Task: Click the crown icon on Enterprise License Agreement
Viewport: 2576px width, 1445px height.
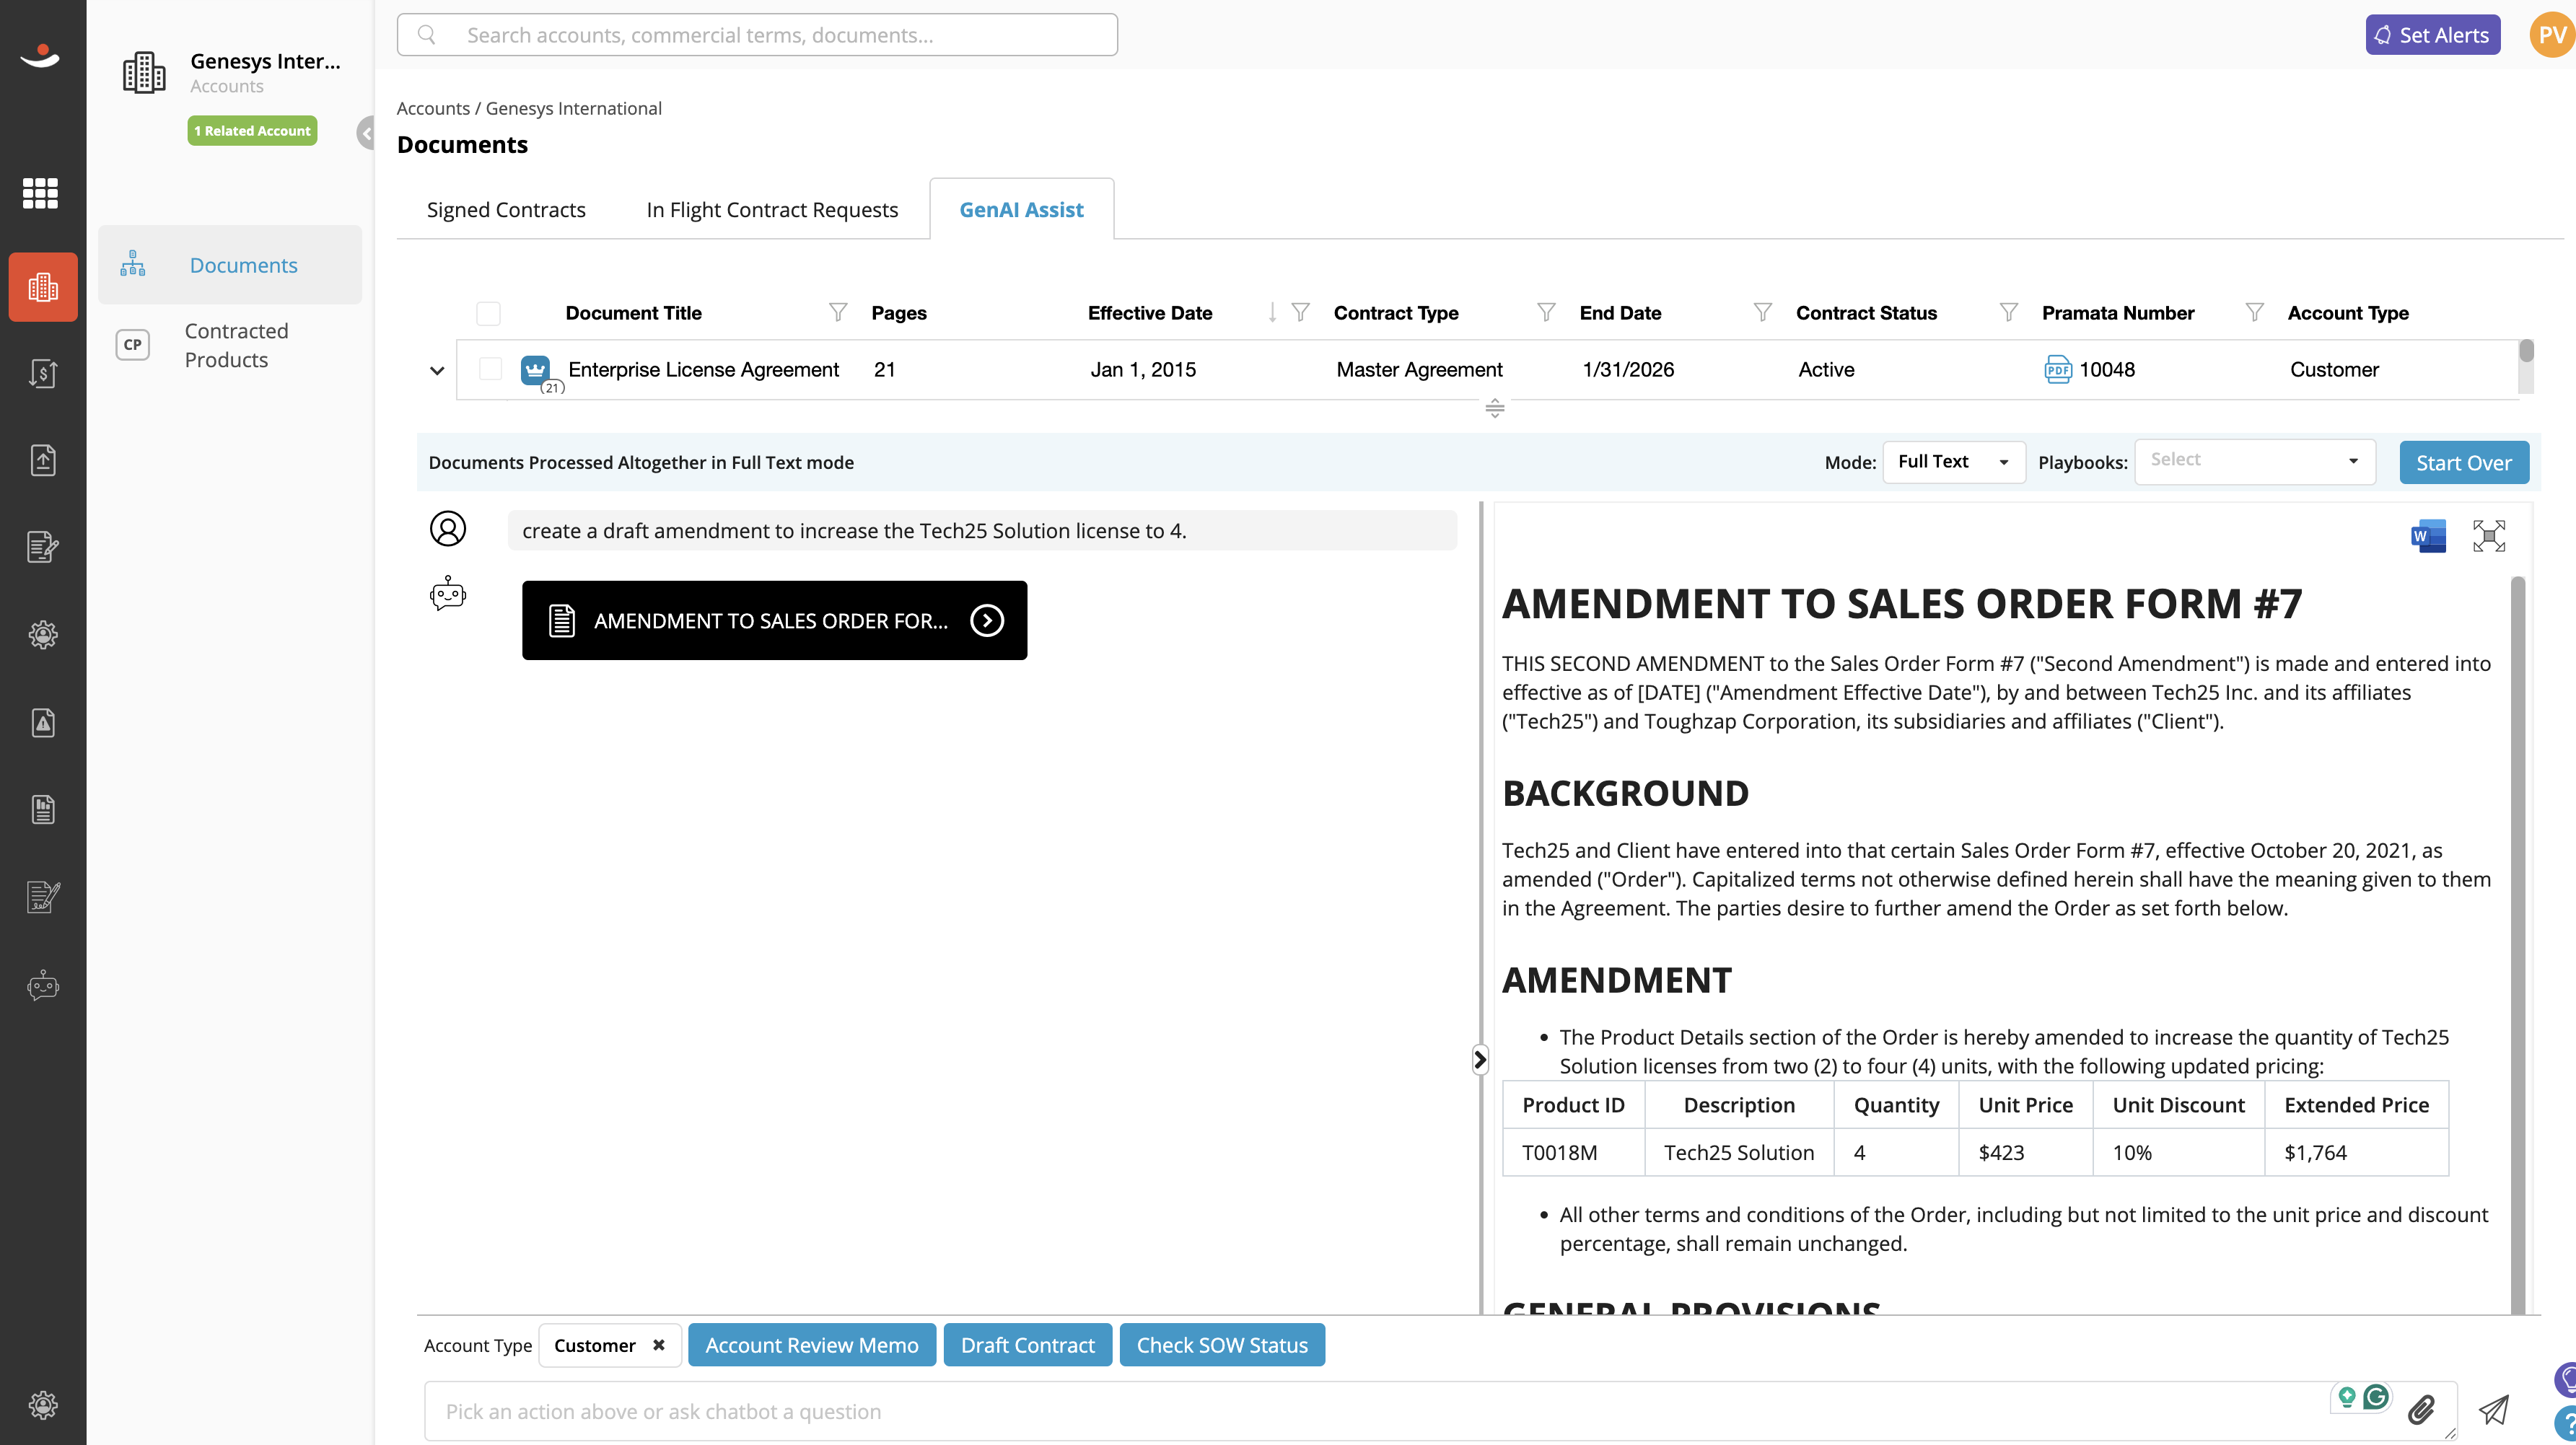Action: point(536,370)
